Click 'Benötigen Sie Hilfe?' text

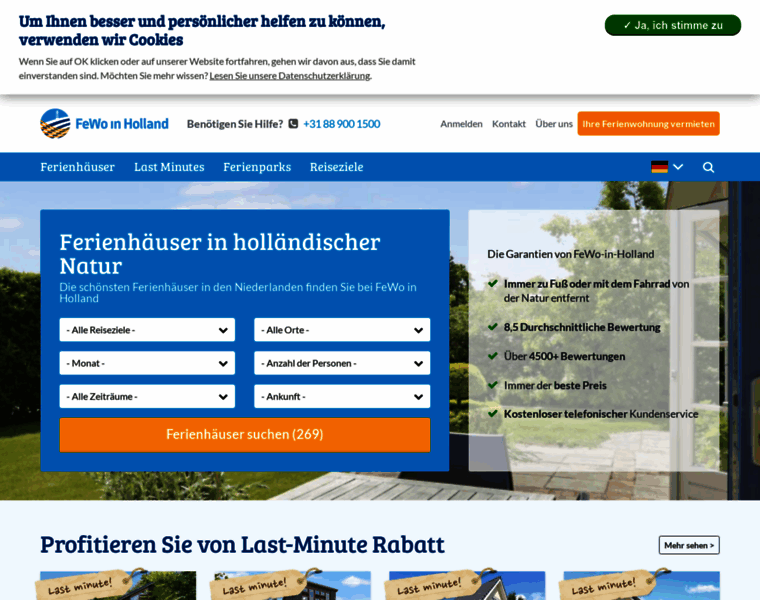[x=235, y=124]
